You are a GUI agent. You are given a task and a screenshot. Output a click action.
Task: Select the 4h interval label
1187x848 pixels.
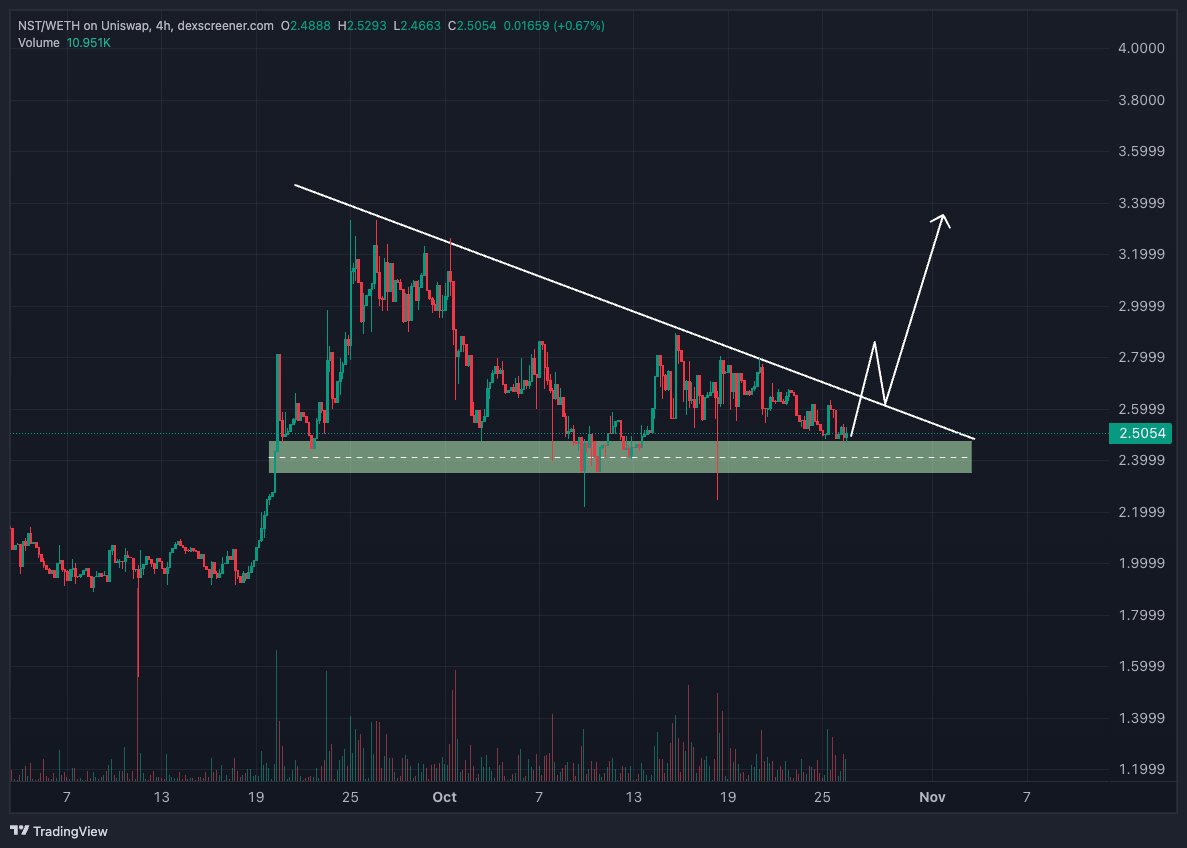coord(163,26)
